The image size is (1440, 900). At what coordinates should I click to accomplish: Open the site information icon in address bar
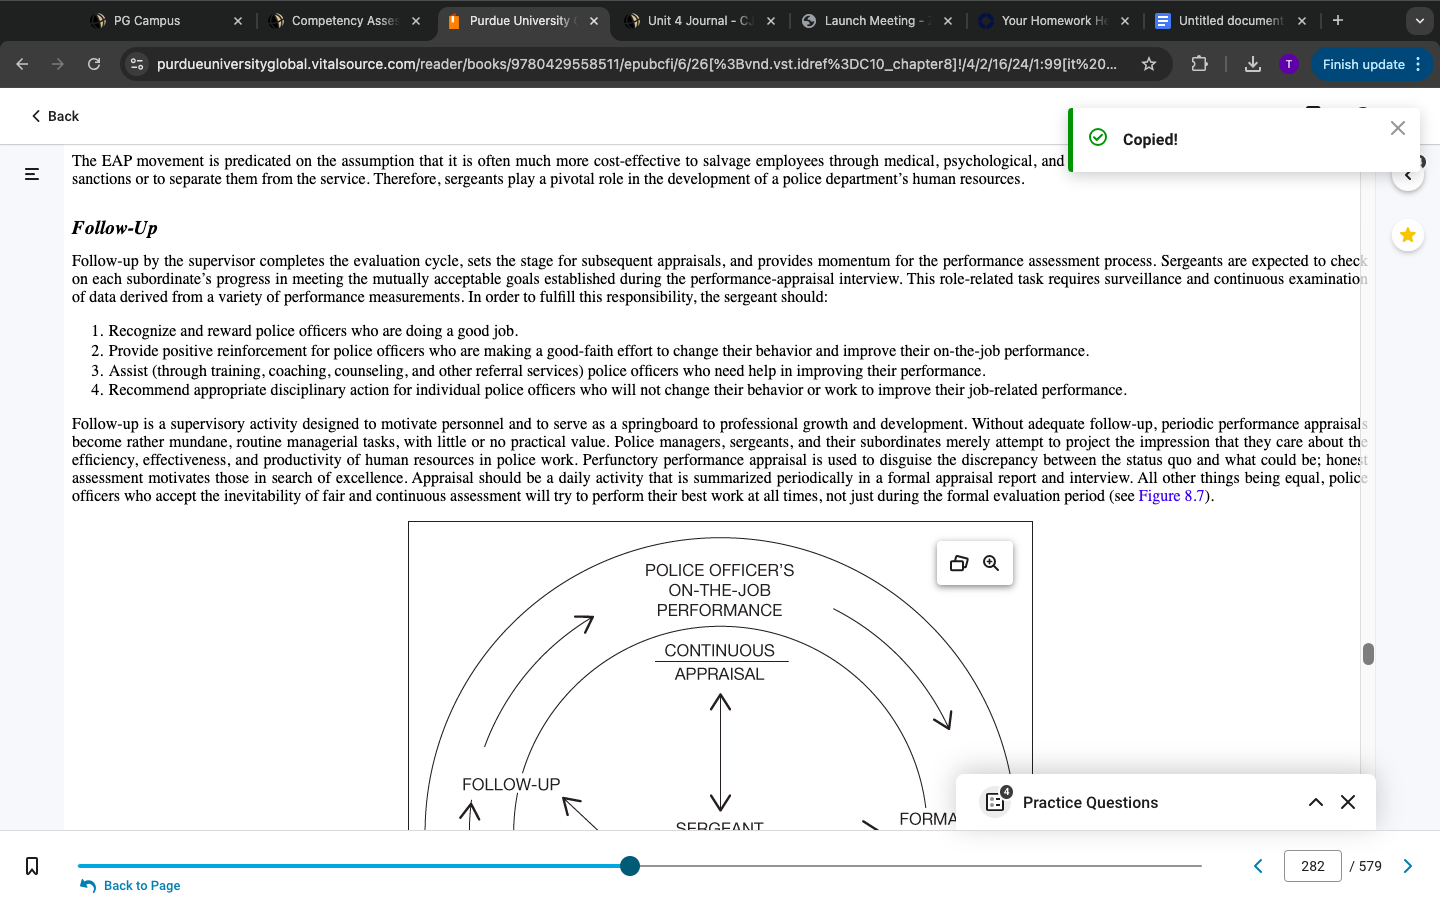137,64
